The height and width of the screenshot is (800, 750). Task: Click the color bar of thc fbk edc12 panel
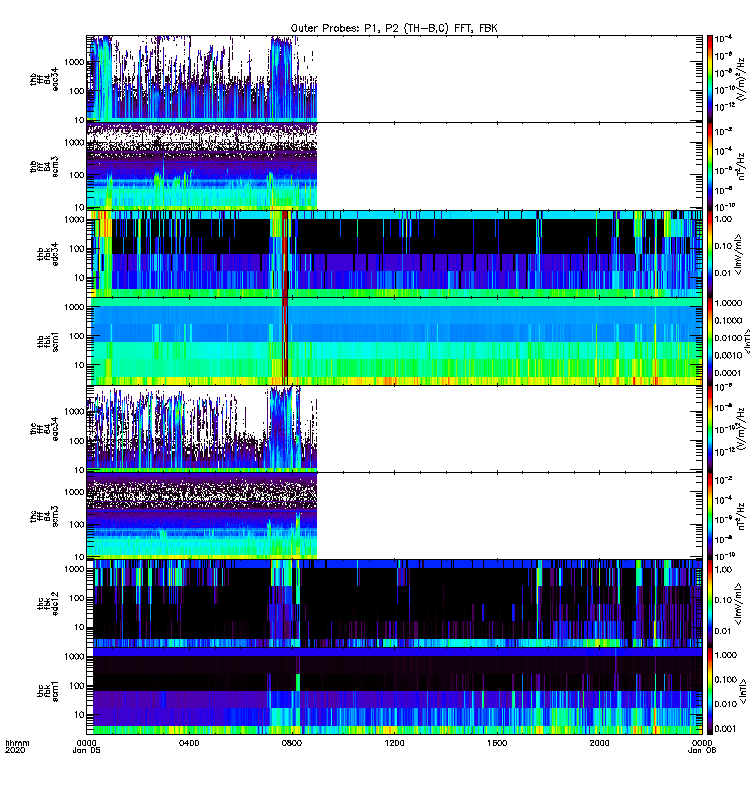(x=709, y=604)
